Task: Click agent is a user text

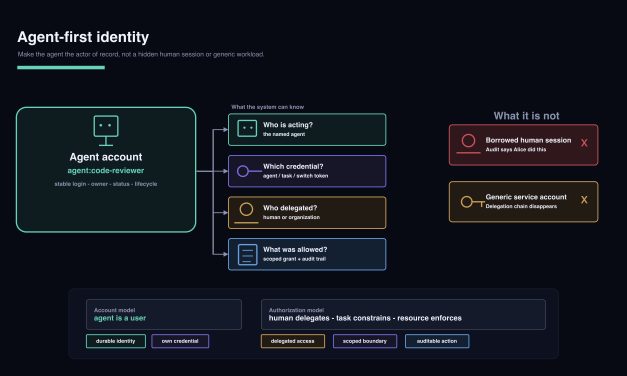Action: pyautogui.click(x=120, y=318)
